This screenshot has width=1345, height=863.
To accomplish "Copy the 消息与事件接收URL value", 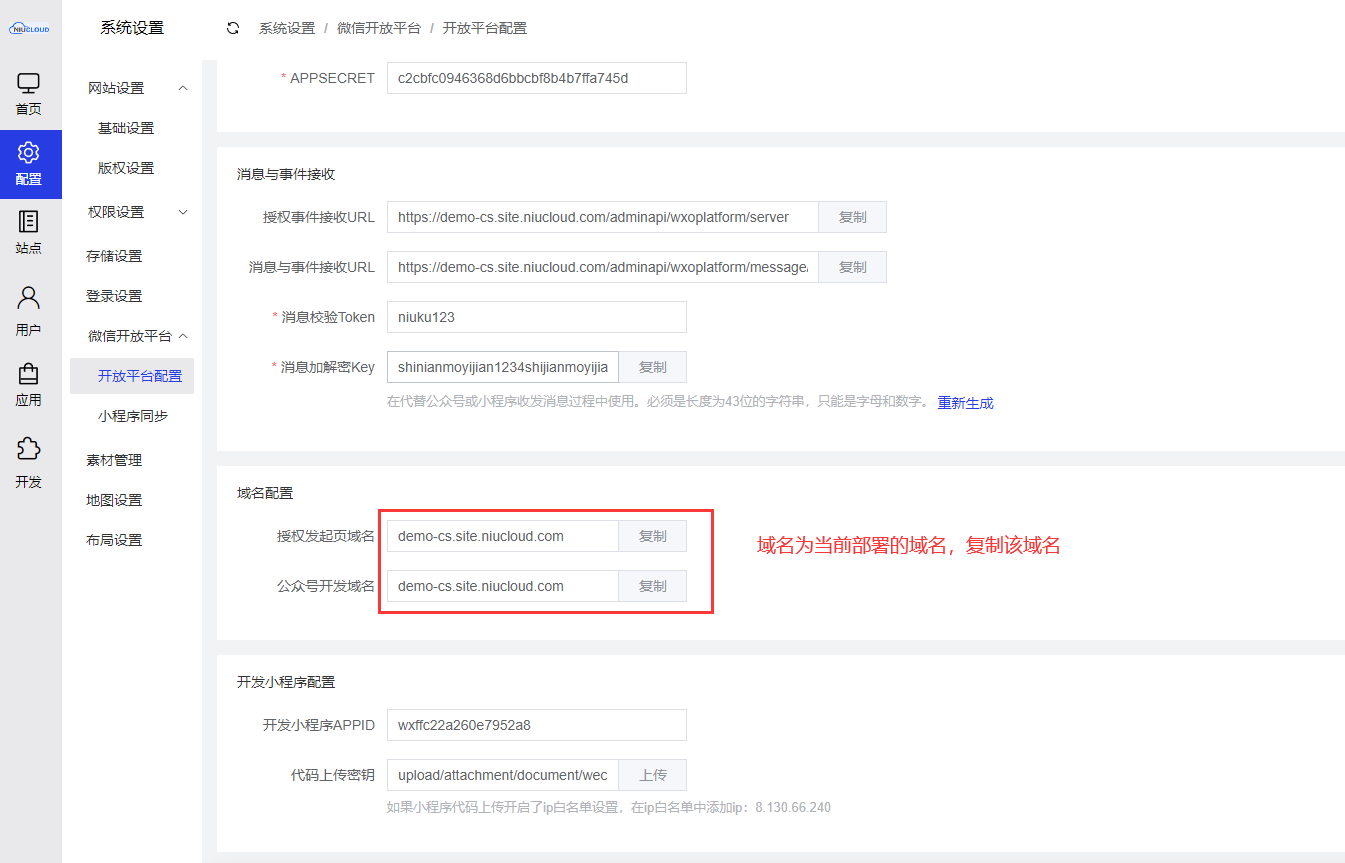I will 852,267.
